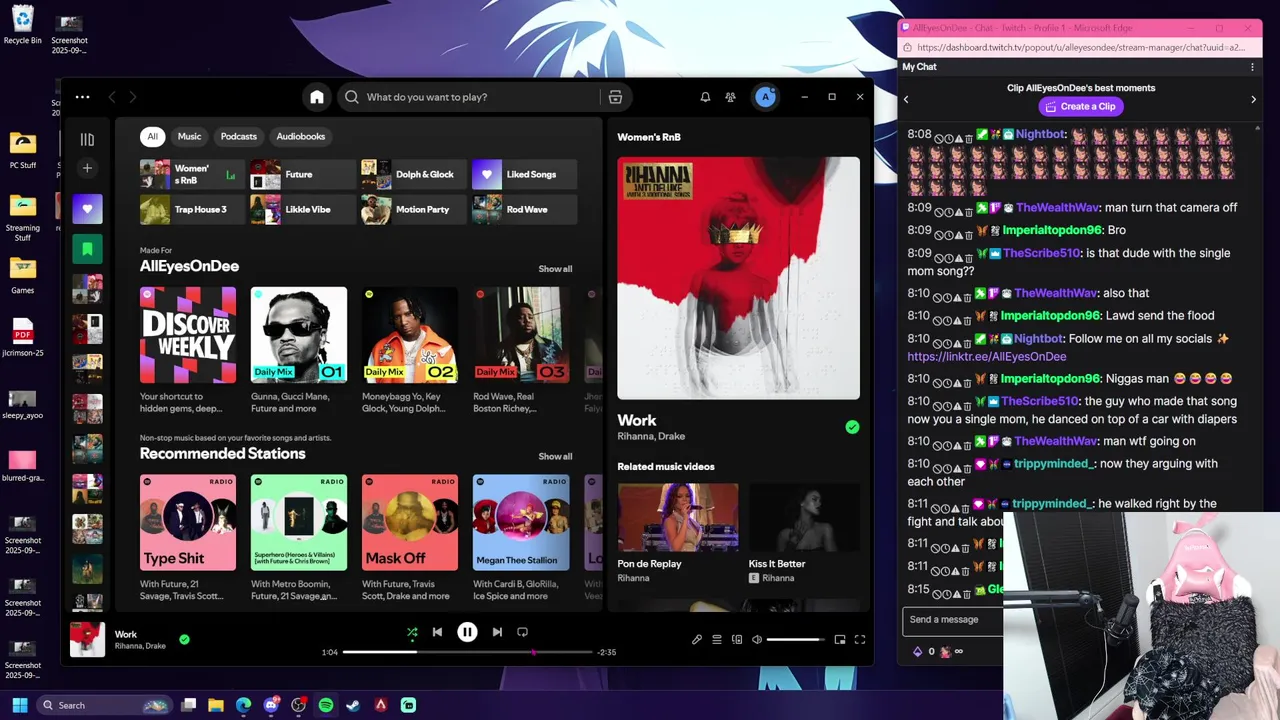Expand Your Library sidebar
This screenshot has width=1280, height=720.
click(87, 140)
